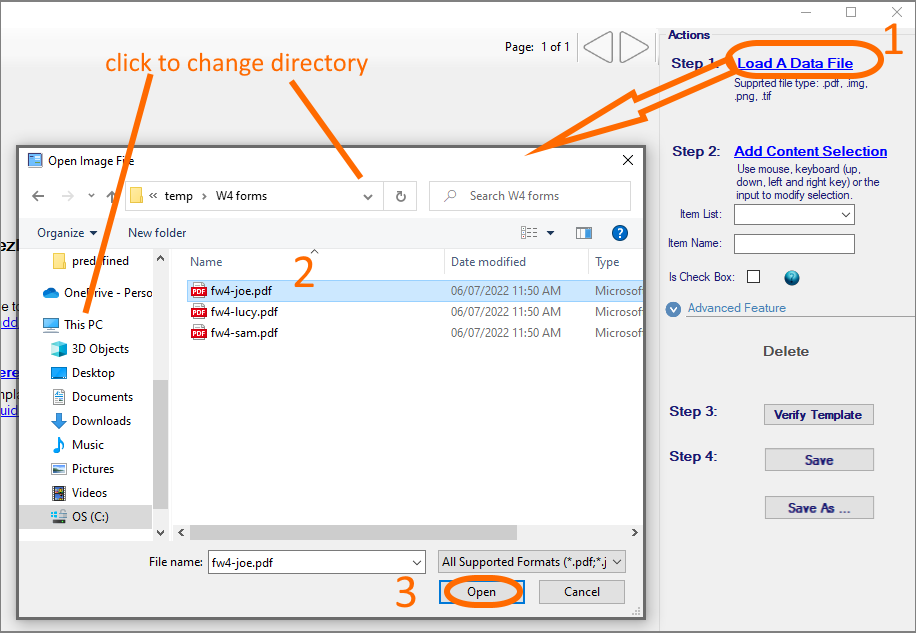The height and width of the screenshot is (633, 916).
Task: Click the blue Help icon in the dialog toolbar
Action: pos(620,232)
